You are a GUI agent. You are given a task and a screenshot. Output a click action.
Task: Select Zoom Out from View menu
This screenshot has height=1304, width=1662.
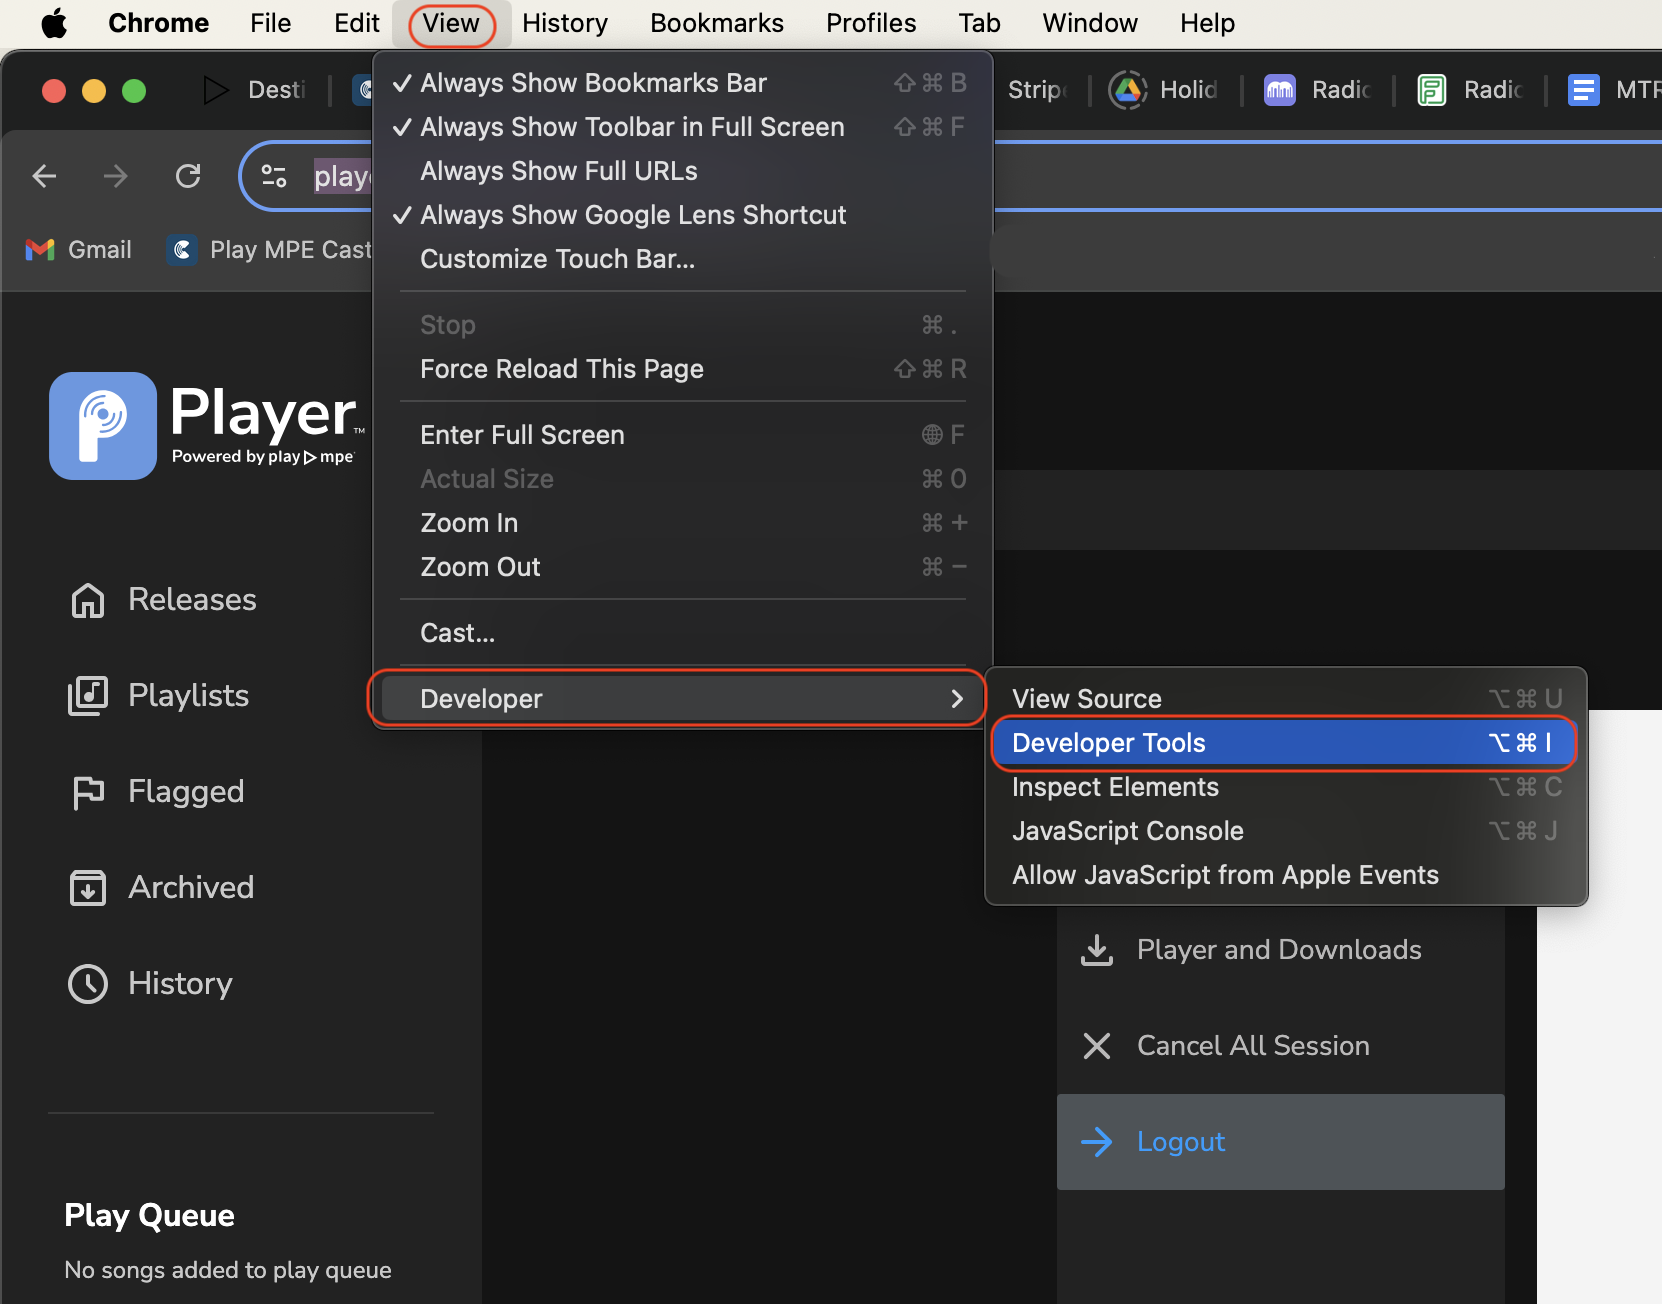click(683, 567)
